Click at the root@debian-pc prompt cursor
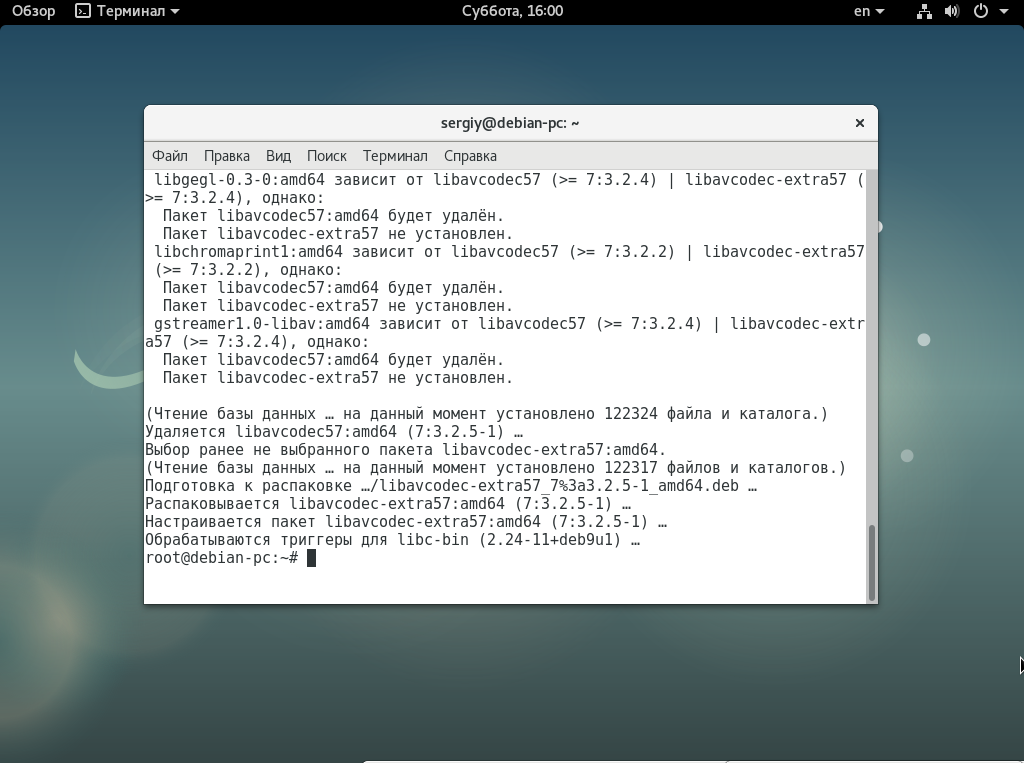The image size is (1024, 763). (311, 558)
